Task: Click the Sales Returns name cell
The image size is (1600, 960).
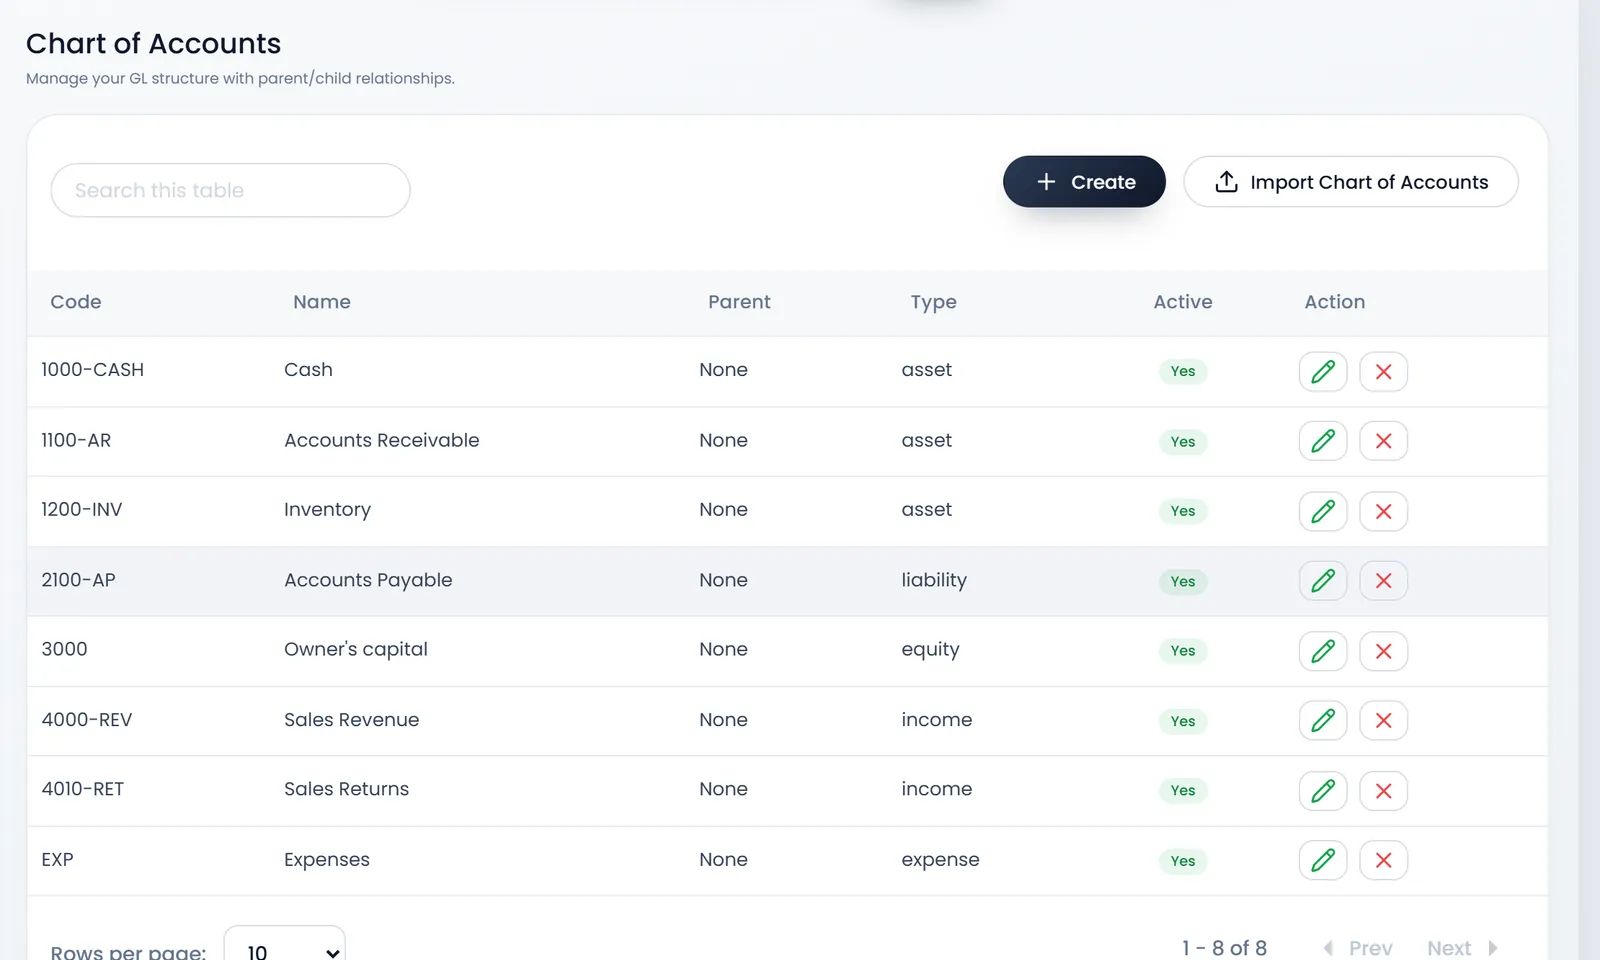Action: click(x=346, y=789)
